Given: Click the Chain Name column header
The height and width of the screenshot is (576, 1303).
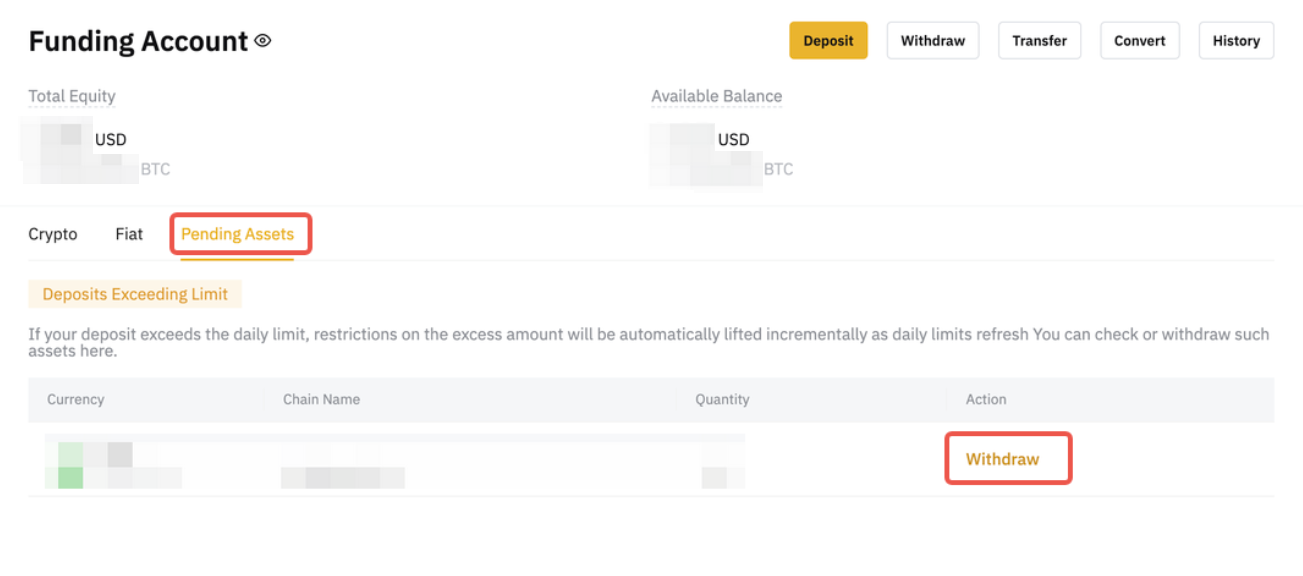Looking at the screenshot, I should click(321, 399).
